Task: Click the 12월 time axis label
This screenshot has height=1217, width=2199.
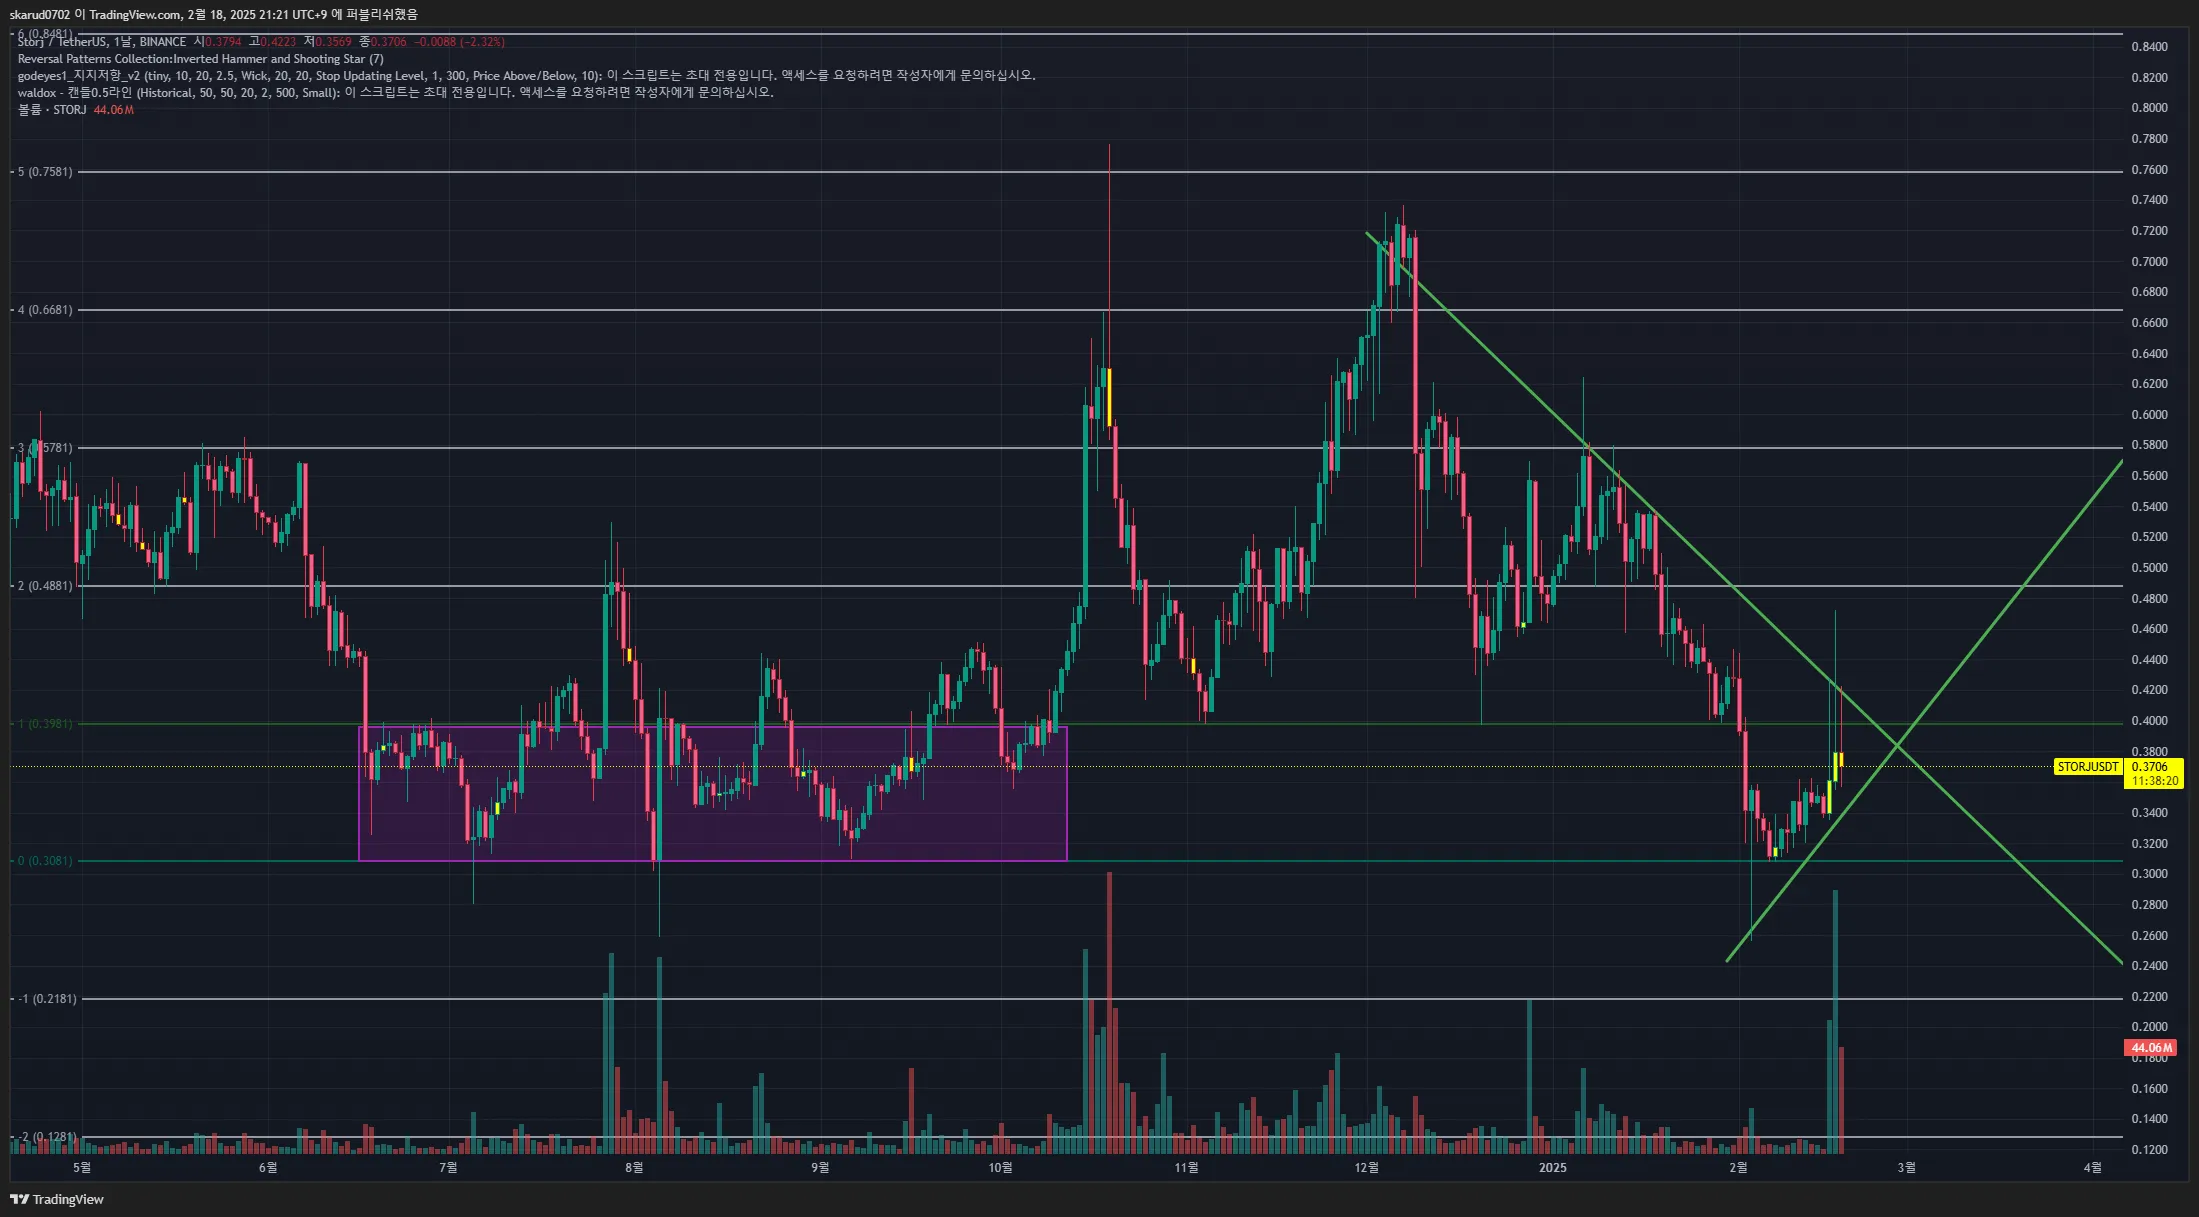Action: [1367, 1168]
